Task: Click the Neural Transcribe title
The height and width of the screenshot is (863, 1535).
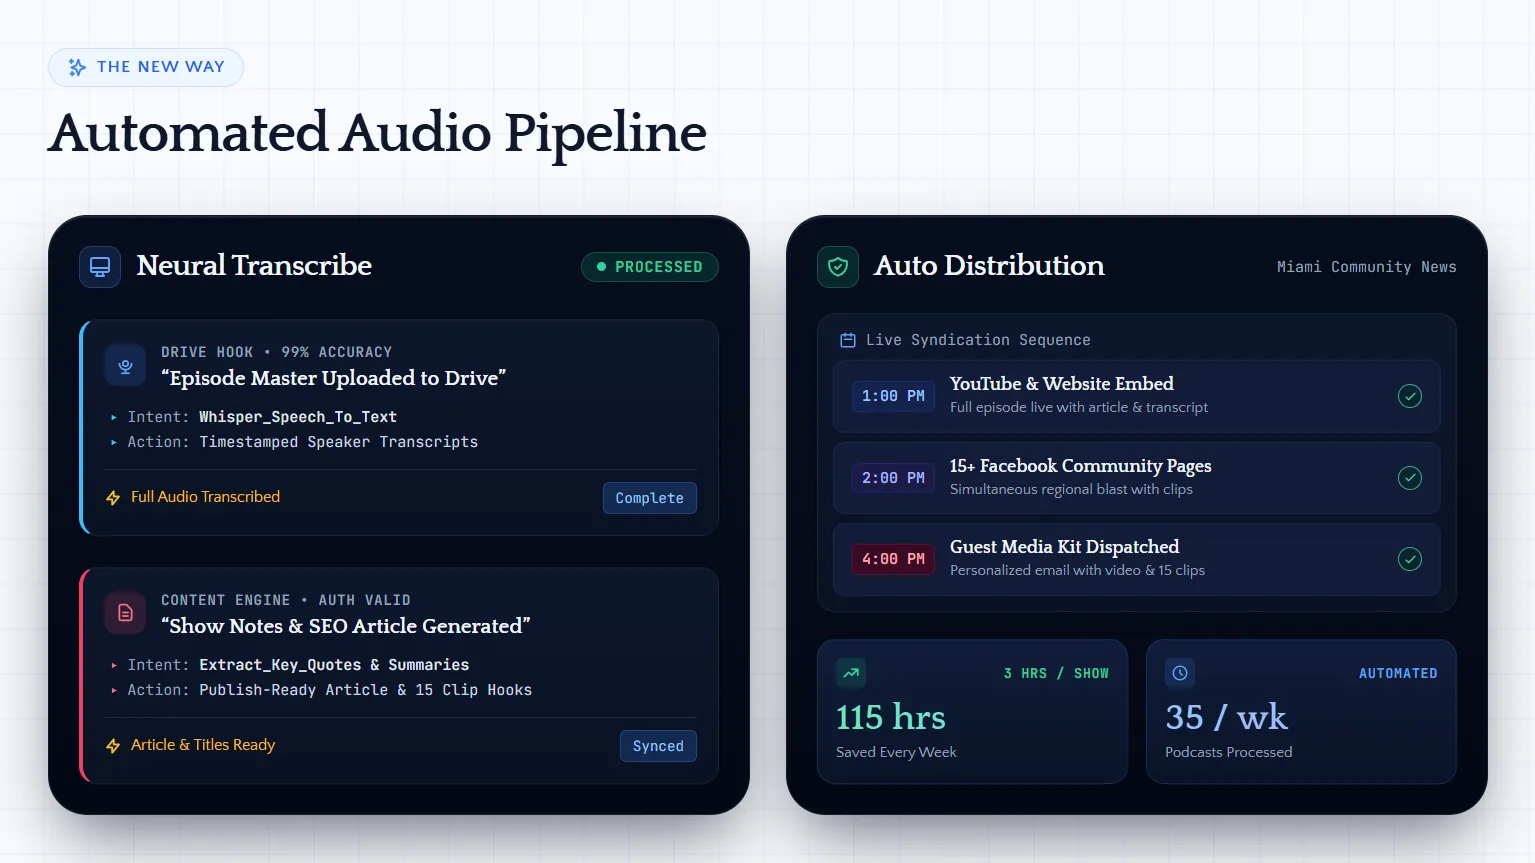Action: pos(254,265)
